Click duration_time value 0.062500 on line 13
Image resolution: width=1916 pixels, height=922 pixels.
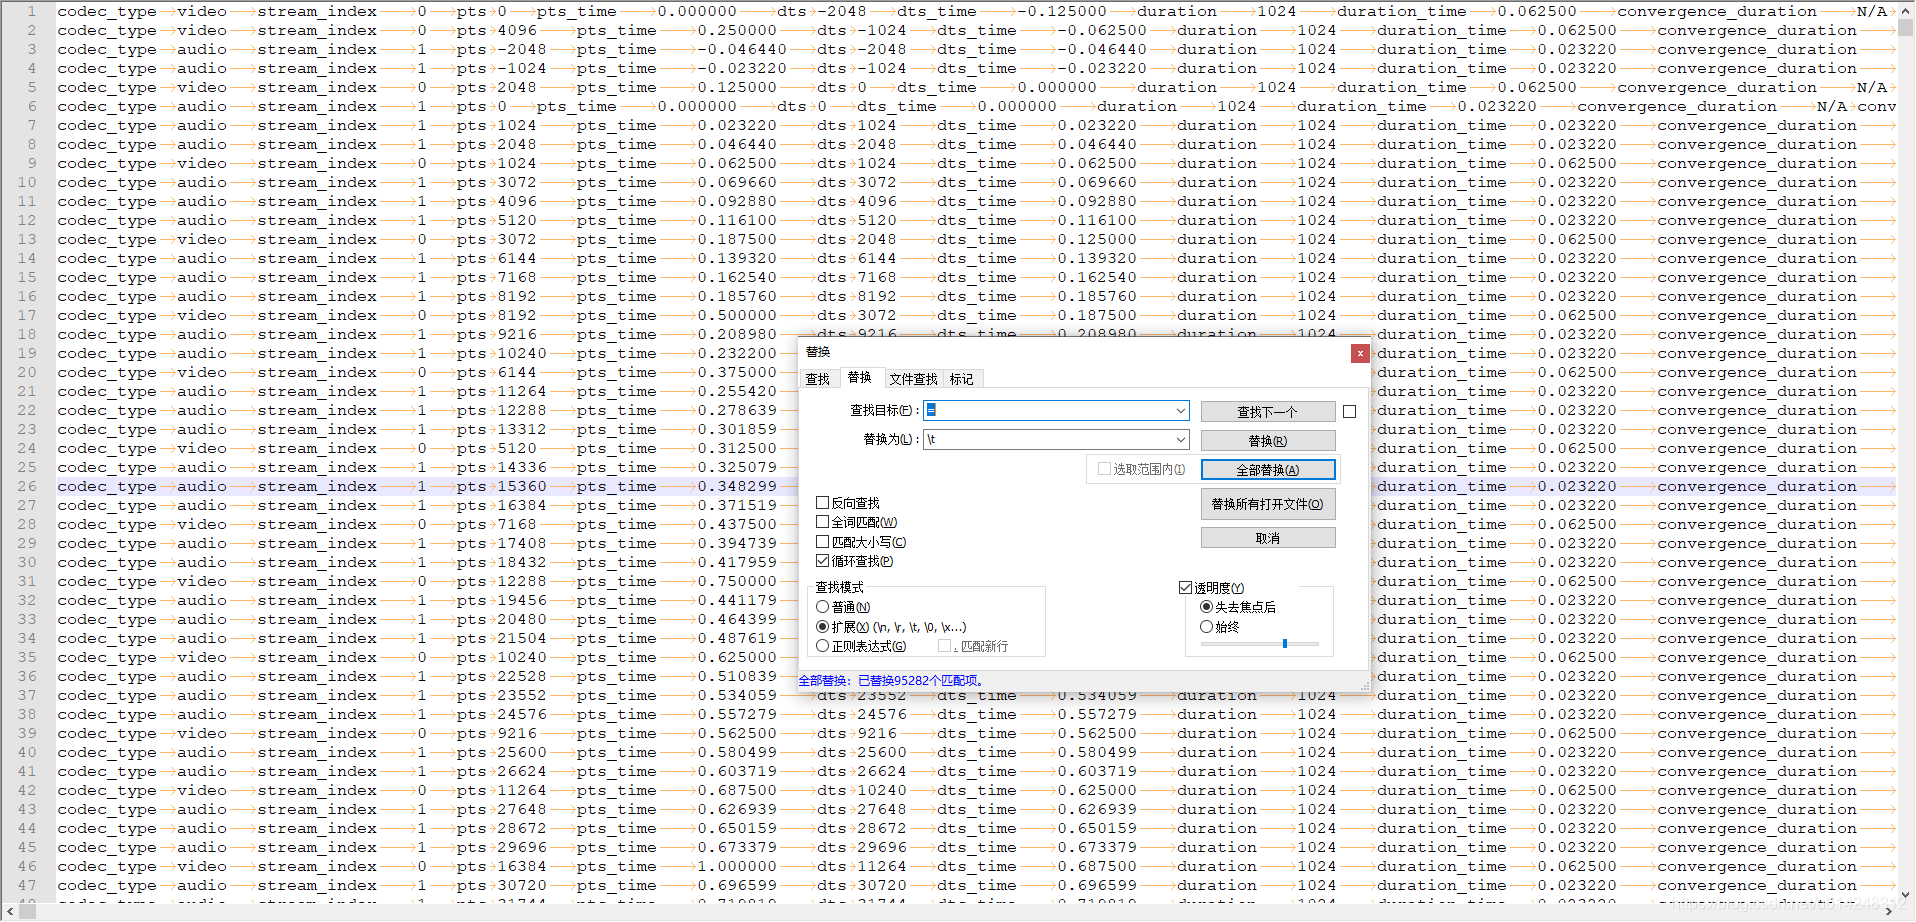pos(1577,240)
